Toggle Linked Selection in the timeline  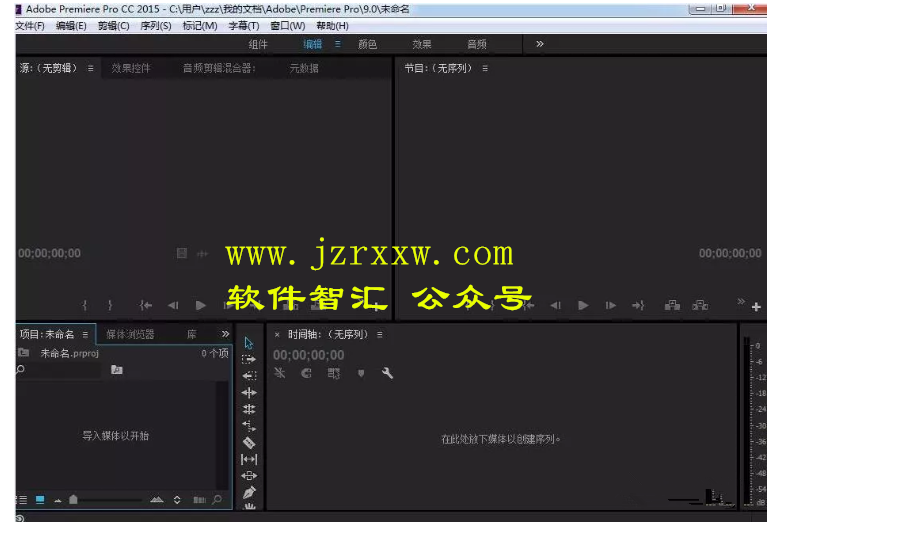point(333,373)
